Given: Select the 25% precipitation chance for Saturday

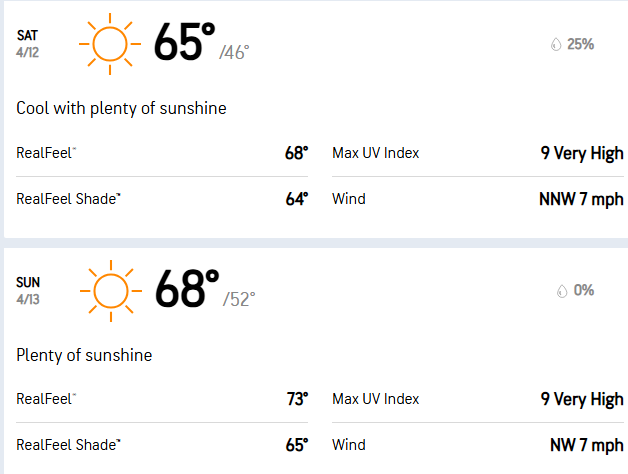Looking at the screenshot, I should click(x=581, y=44).
